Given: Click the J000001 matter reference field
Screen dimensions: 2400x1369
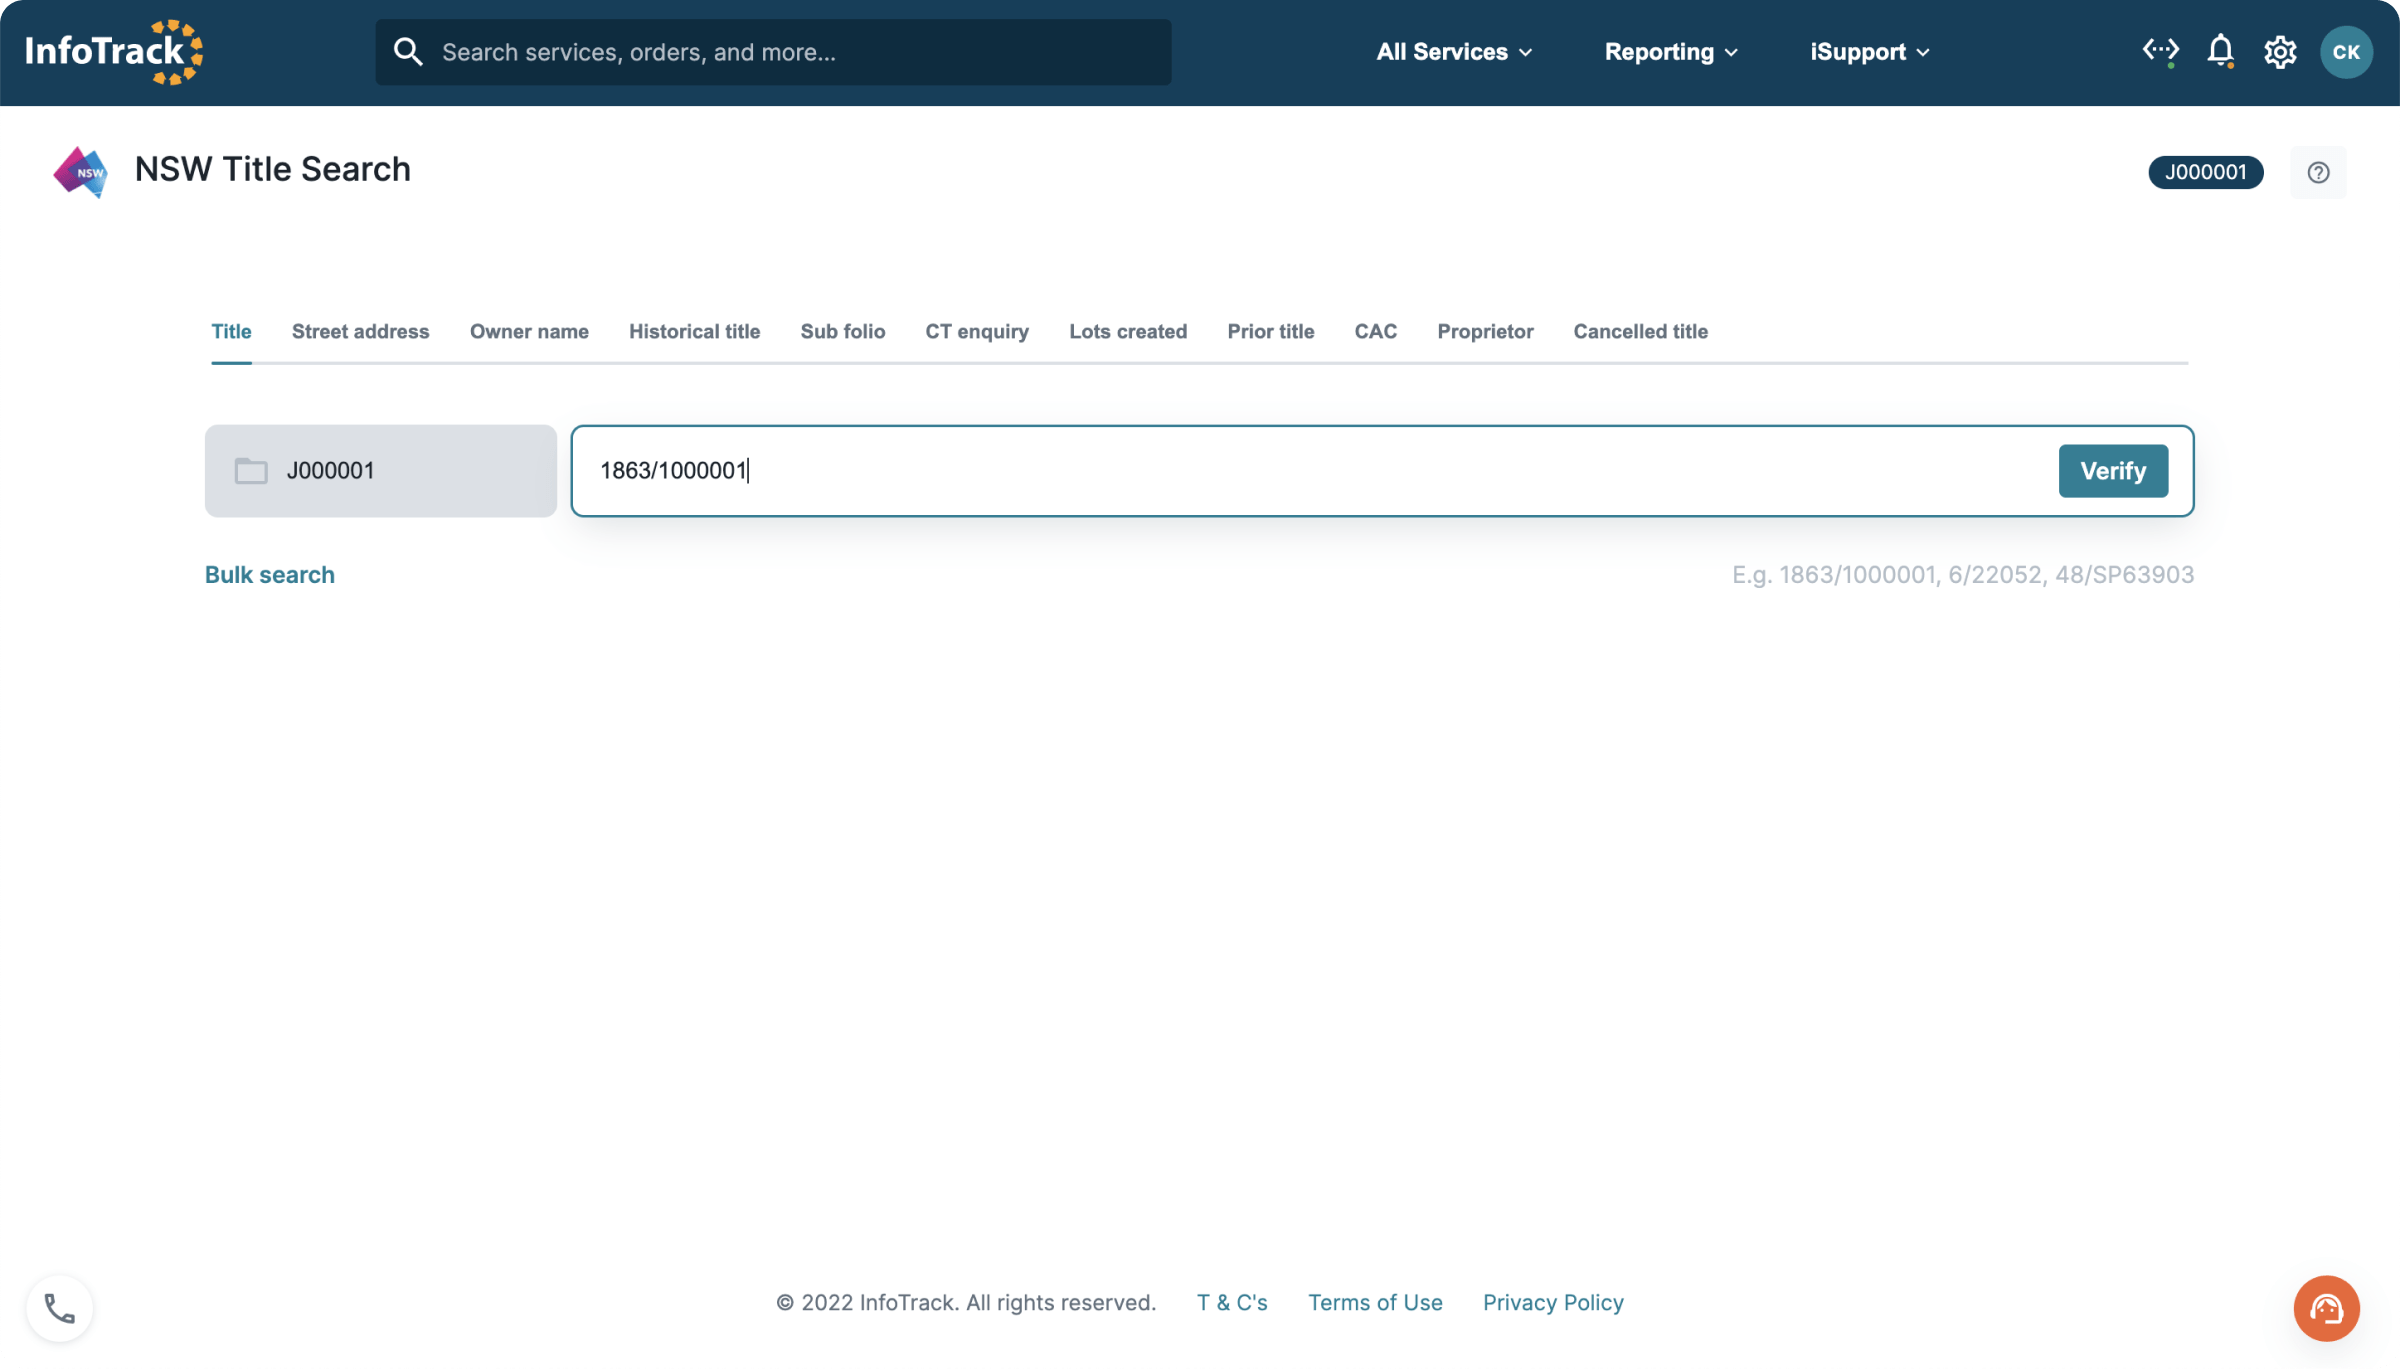Looking at the screenshot, I should pos(381,471).
